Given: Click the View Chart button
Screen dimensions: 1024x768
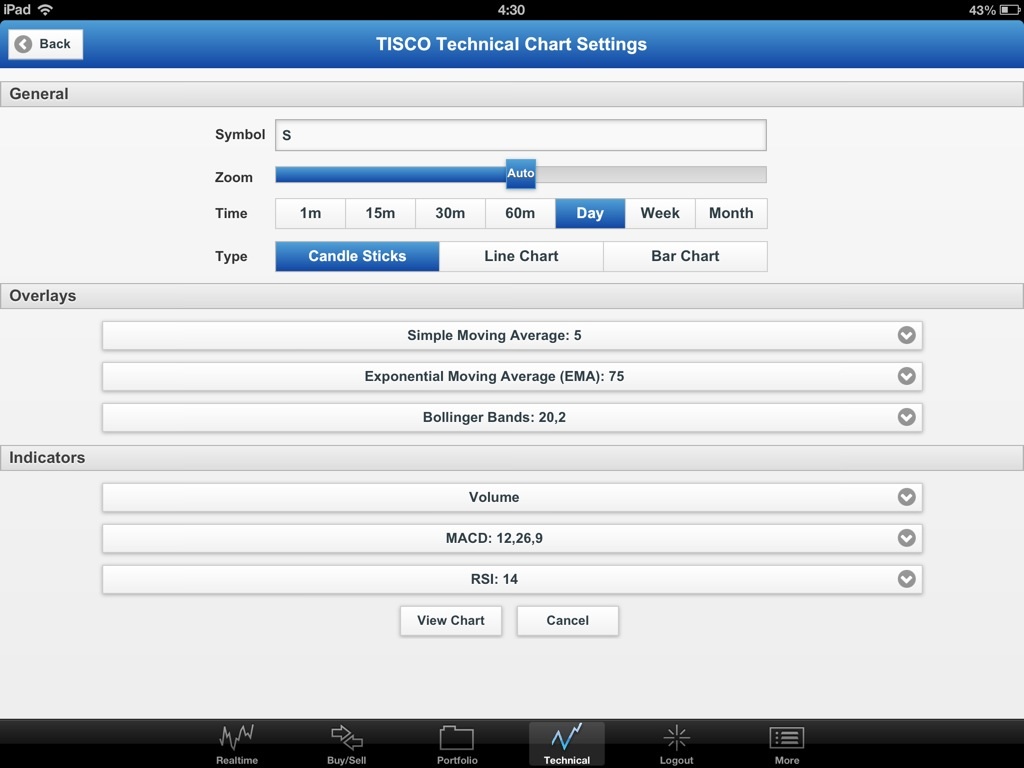Looking at the screenshot, I should pos(451,620).
